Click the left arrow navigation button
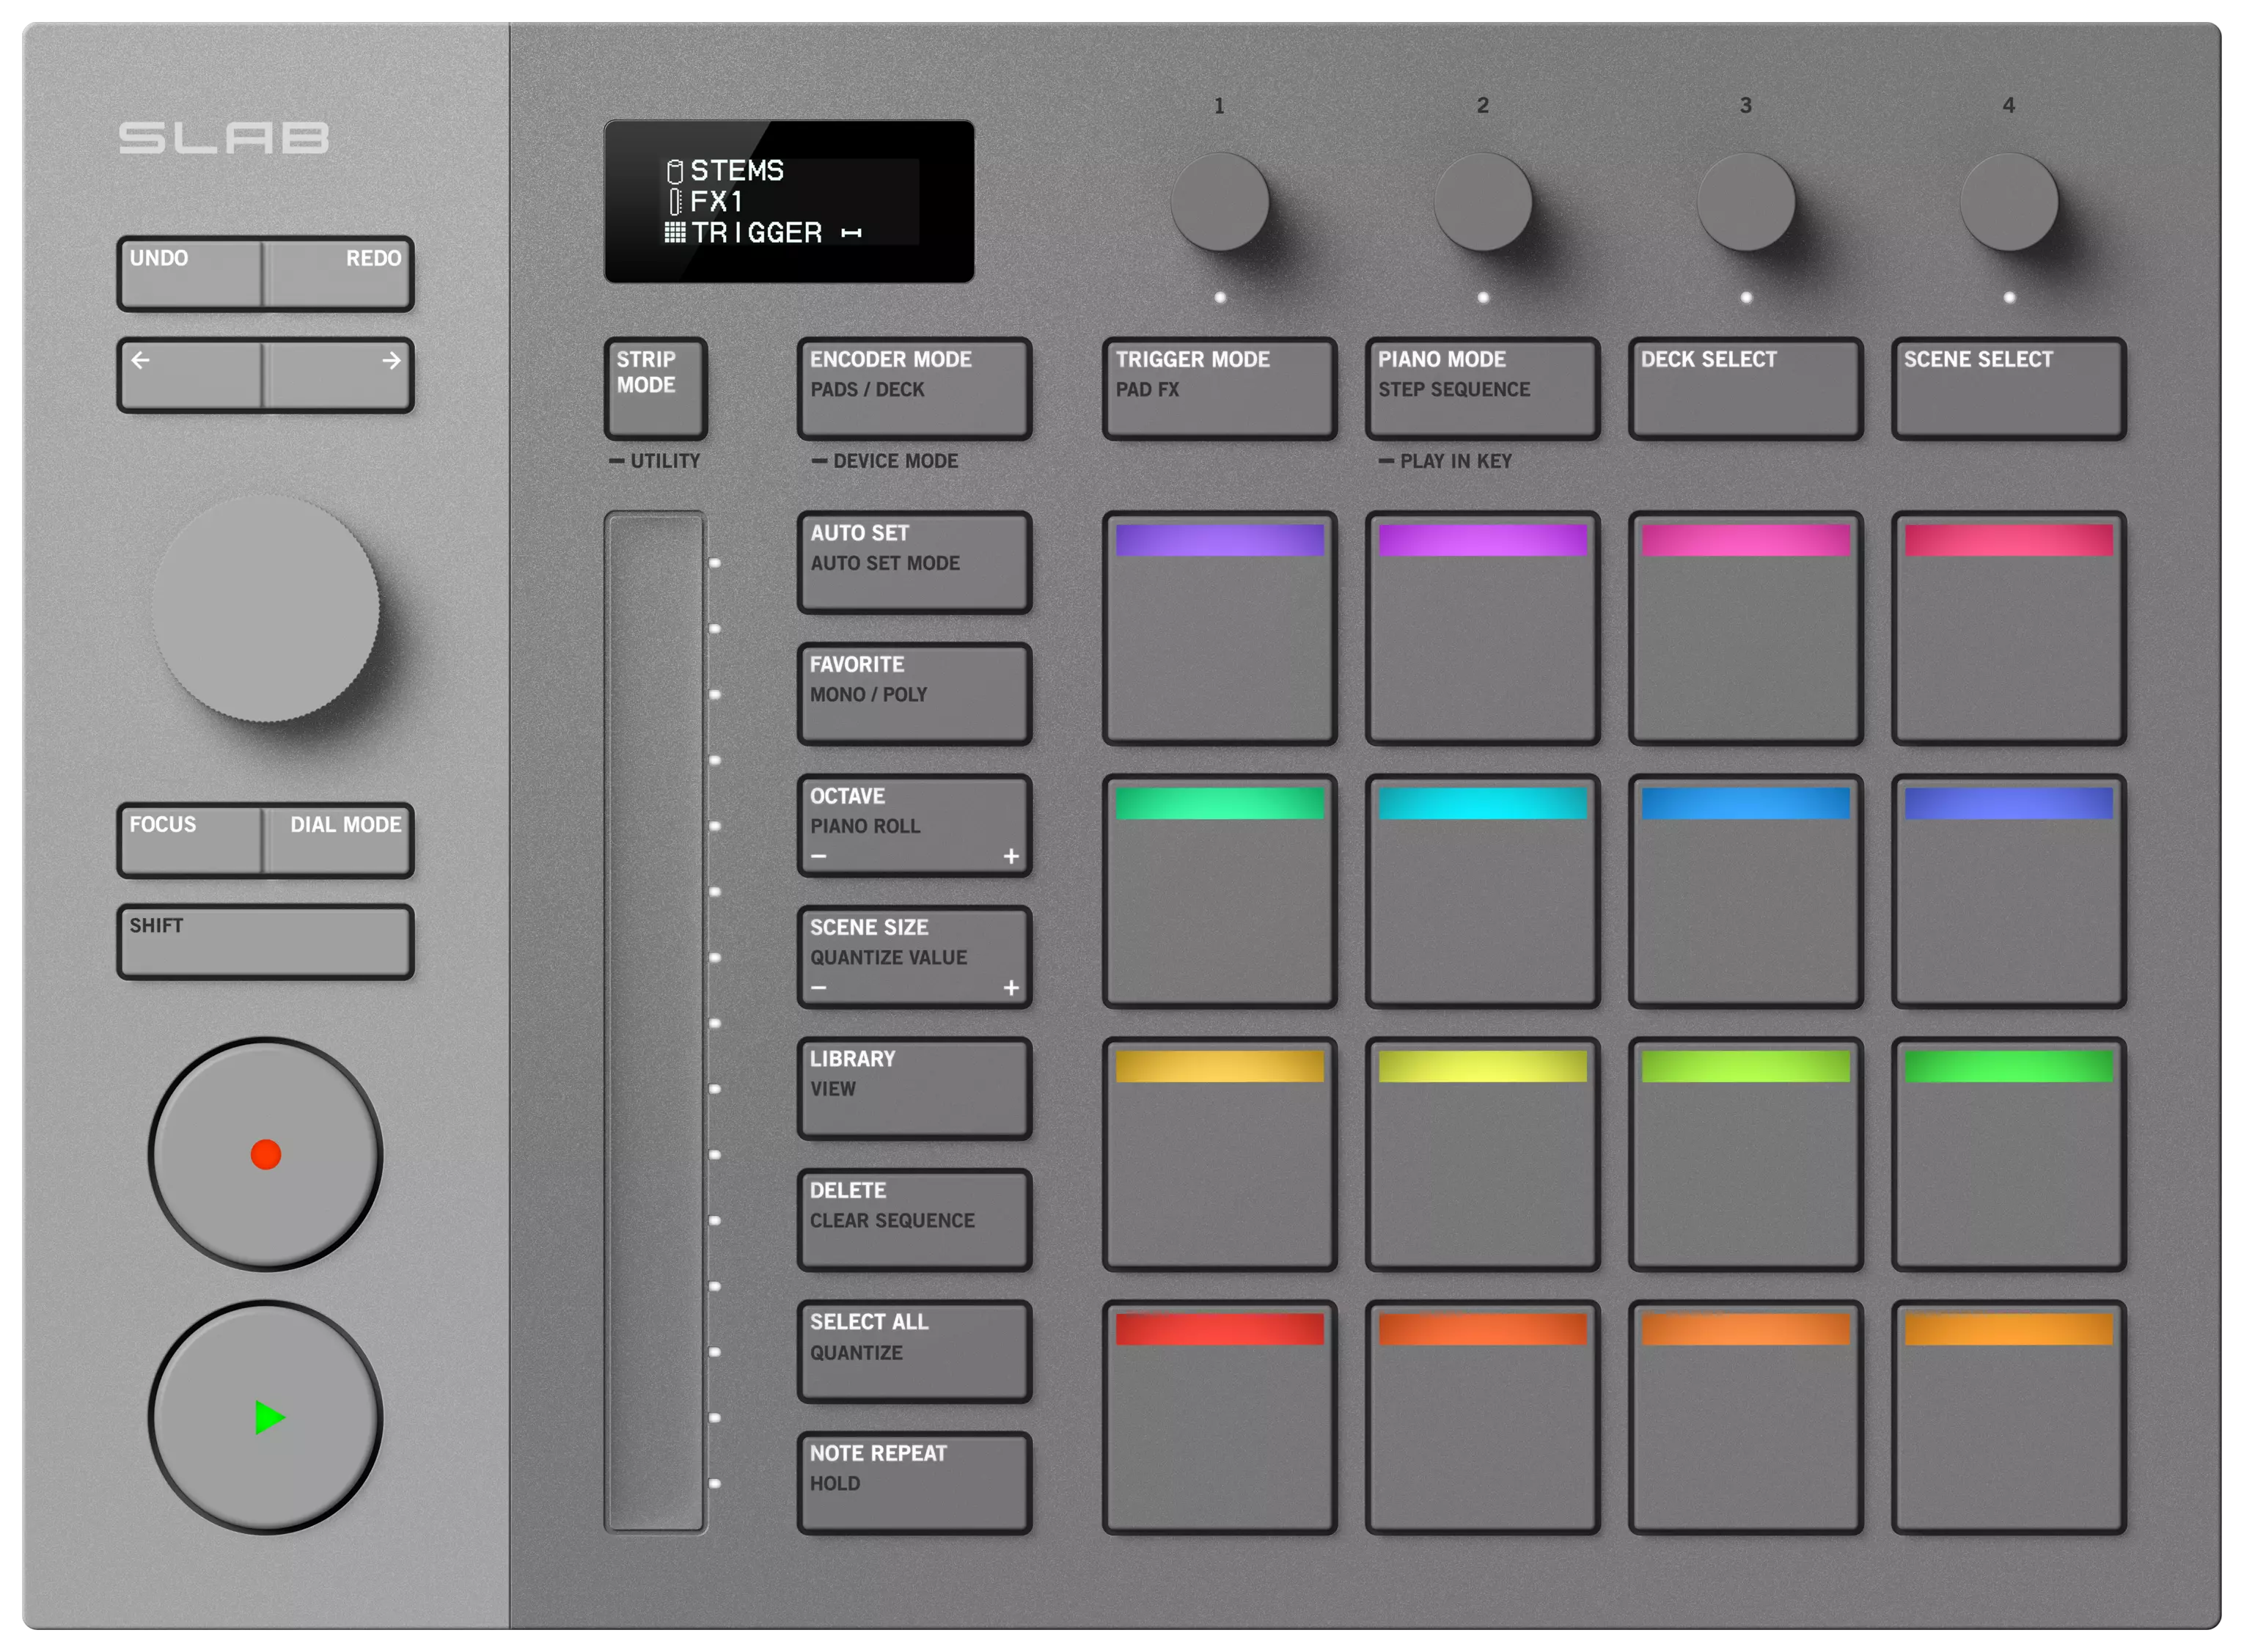The image size is (2244, 1652). [190, 375]
